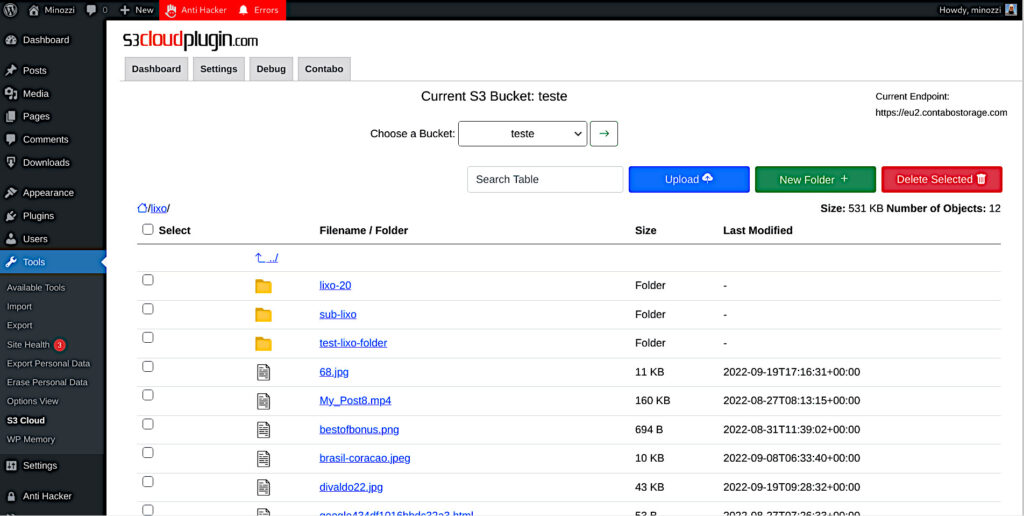This screenshot has height=516, width=1024.
Task: Check the box for divaldo22.jpg
Action: click(148, 481)
